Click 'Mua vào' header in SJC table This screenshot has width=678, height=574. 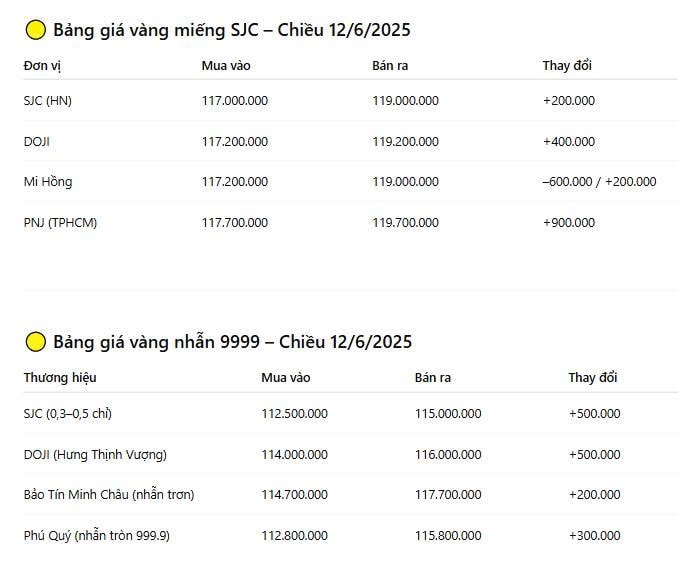[226, 66]
